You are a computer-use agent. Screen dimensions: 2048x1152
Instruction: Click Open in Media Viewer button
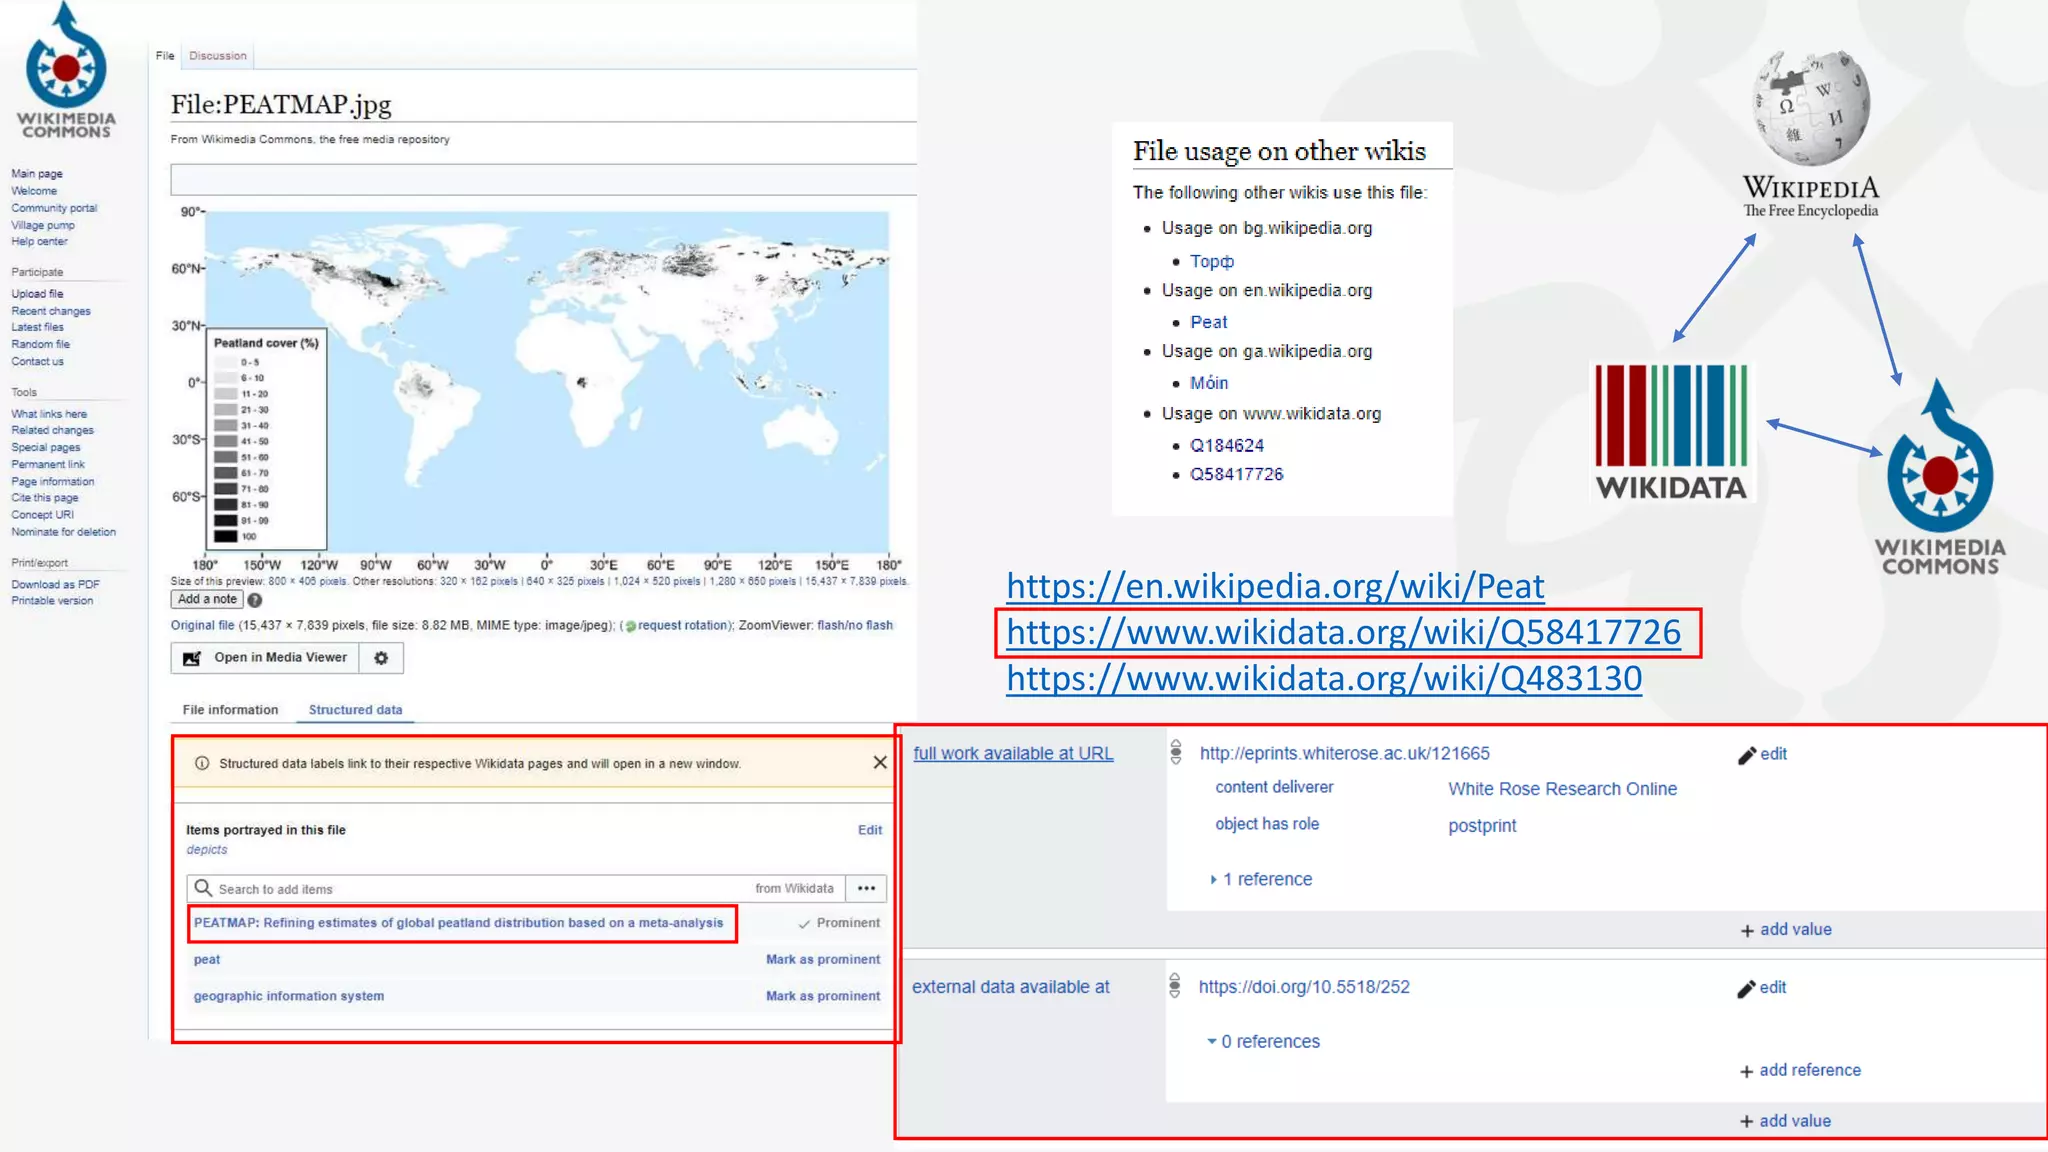[269, 658]
